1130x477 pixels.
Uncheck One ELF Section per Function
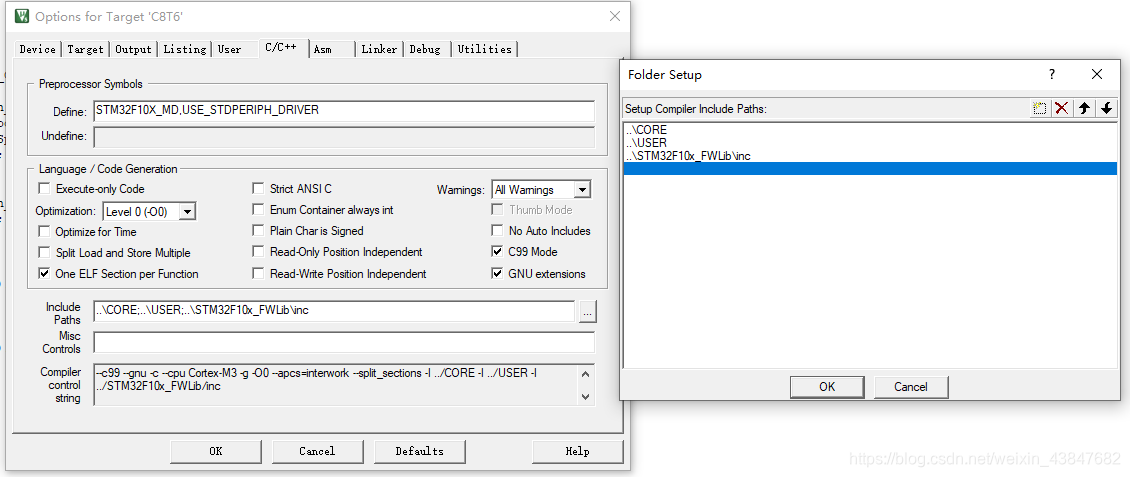click(45, 274)
